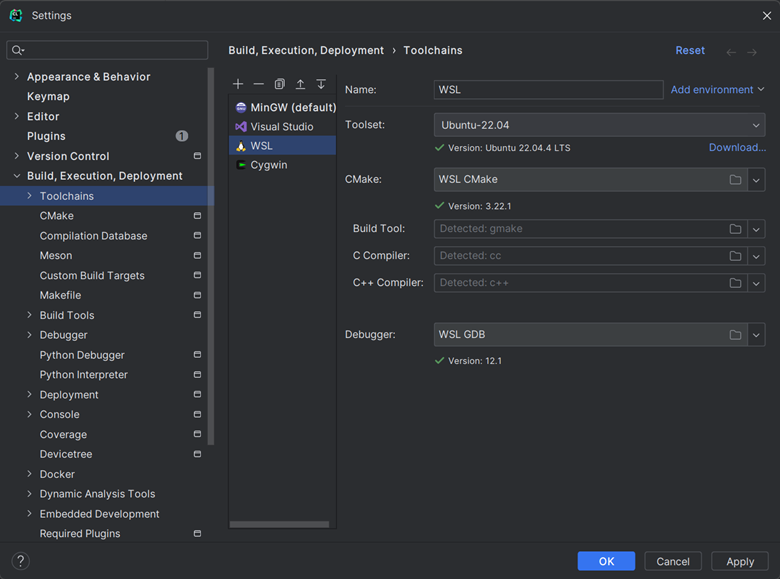Click the settings tree vertical scrollbar

[211, 256]
